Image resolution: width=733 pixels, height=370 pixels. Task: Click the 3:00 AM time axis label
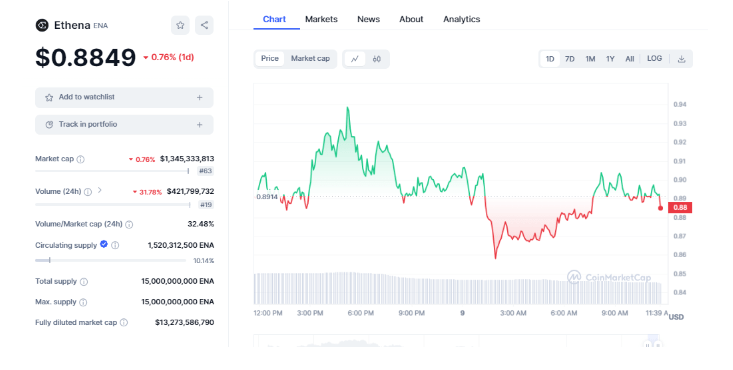[x=513, y=313]
